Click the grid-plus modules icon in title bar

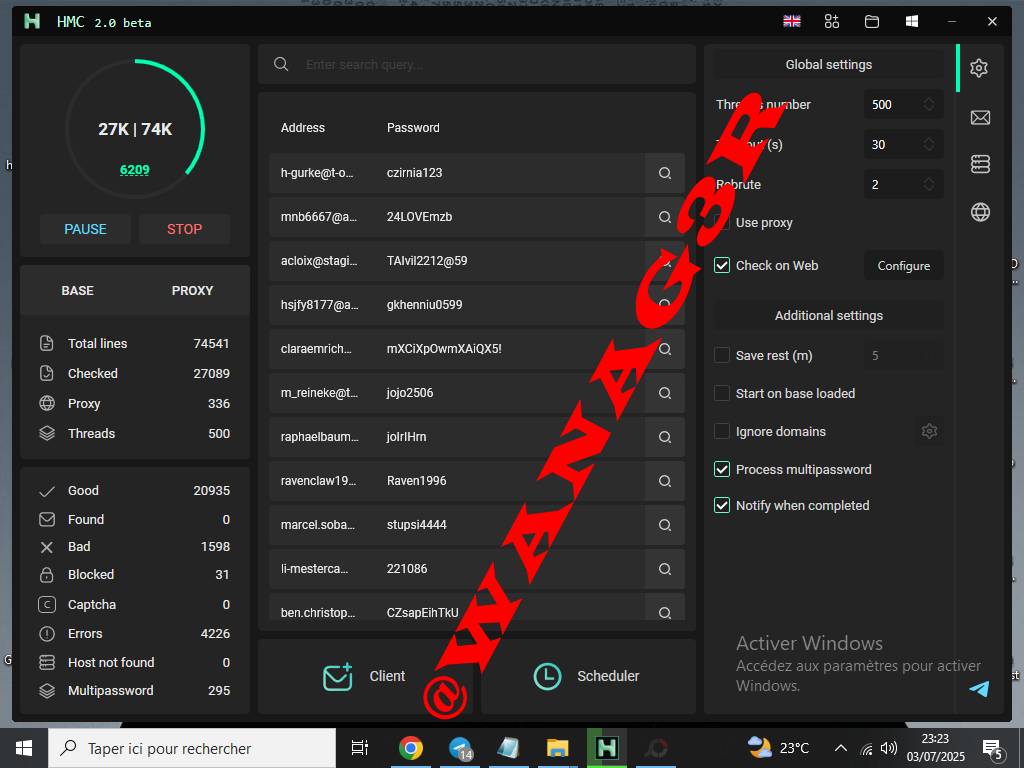tap(831, 22)
